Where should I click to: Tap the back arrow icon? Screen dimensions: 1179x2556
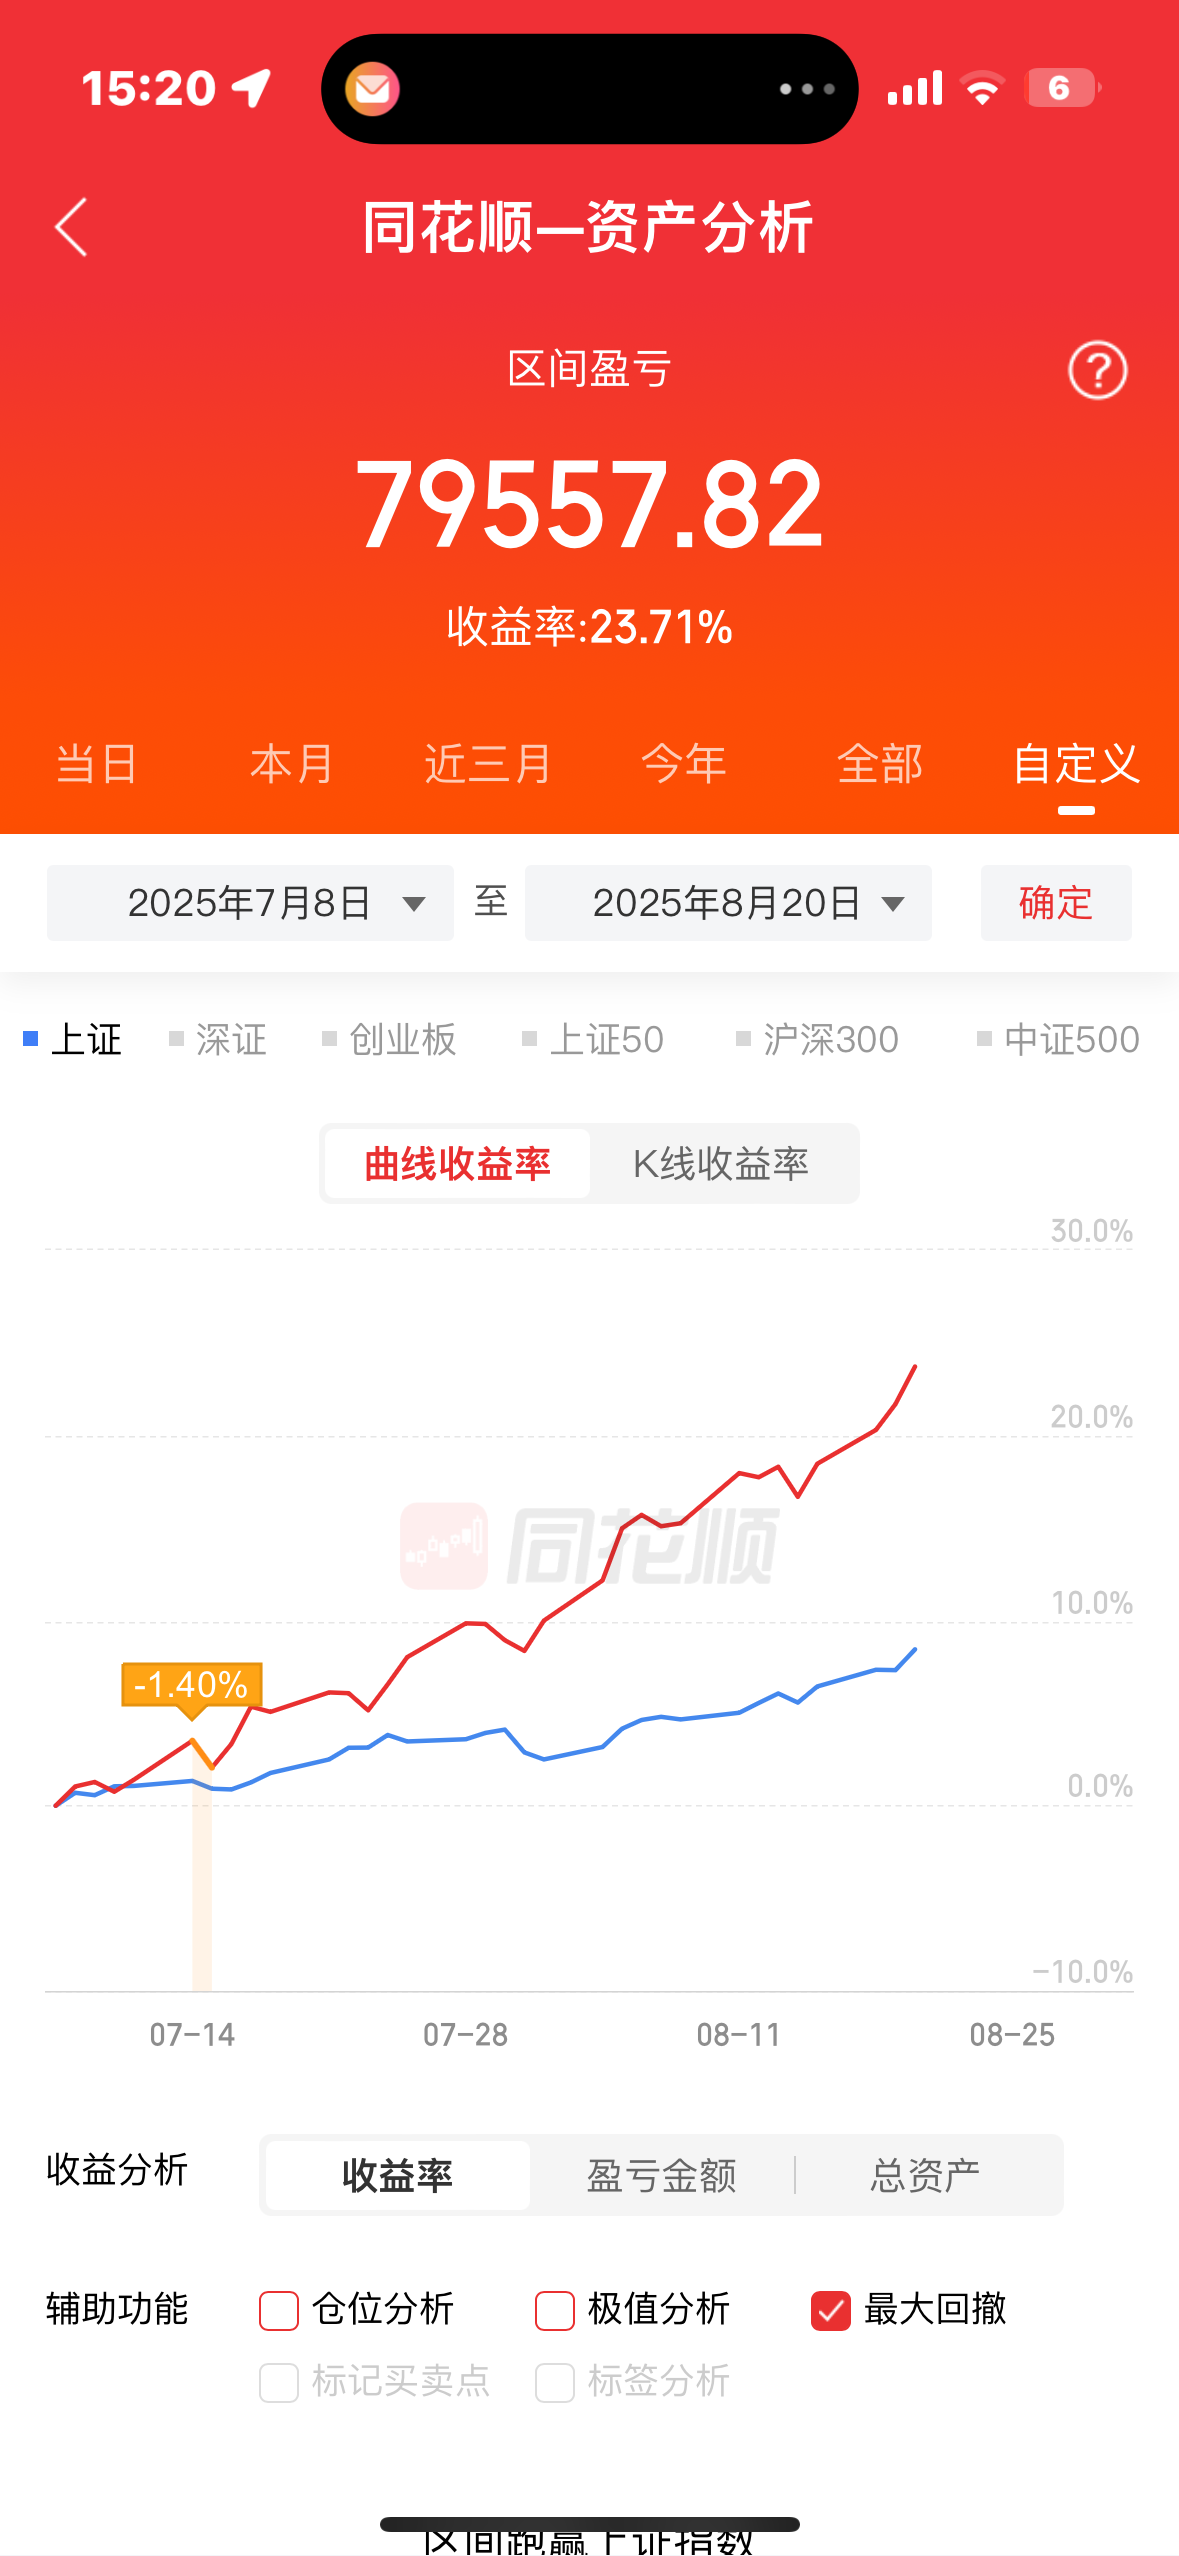[x=71, y=227]
